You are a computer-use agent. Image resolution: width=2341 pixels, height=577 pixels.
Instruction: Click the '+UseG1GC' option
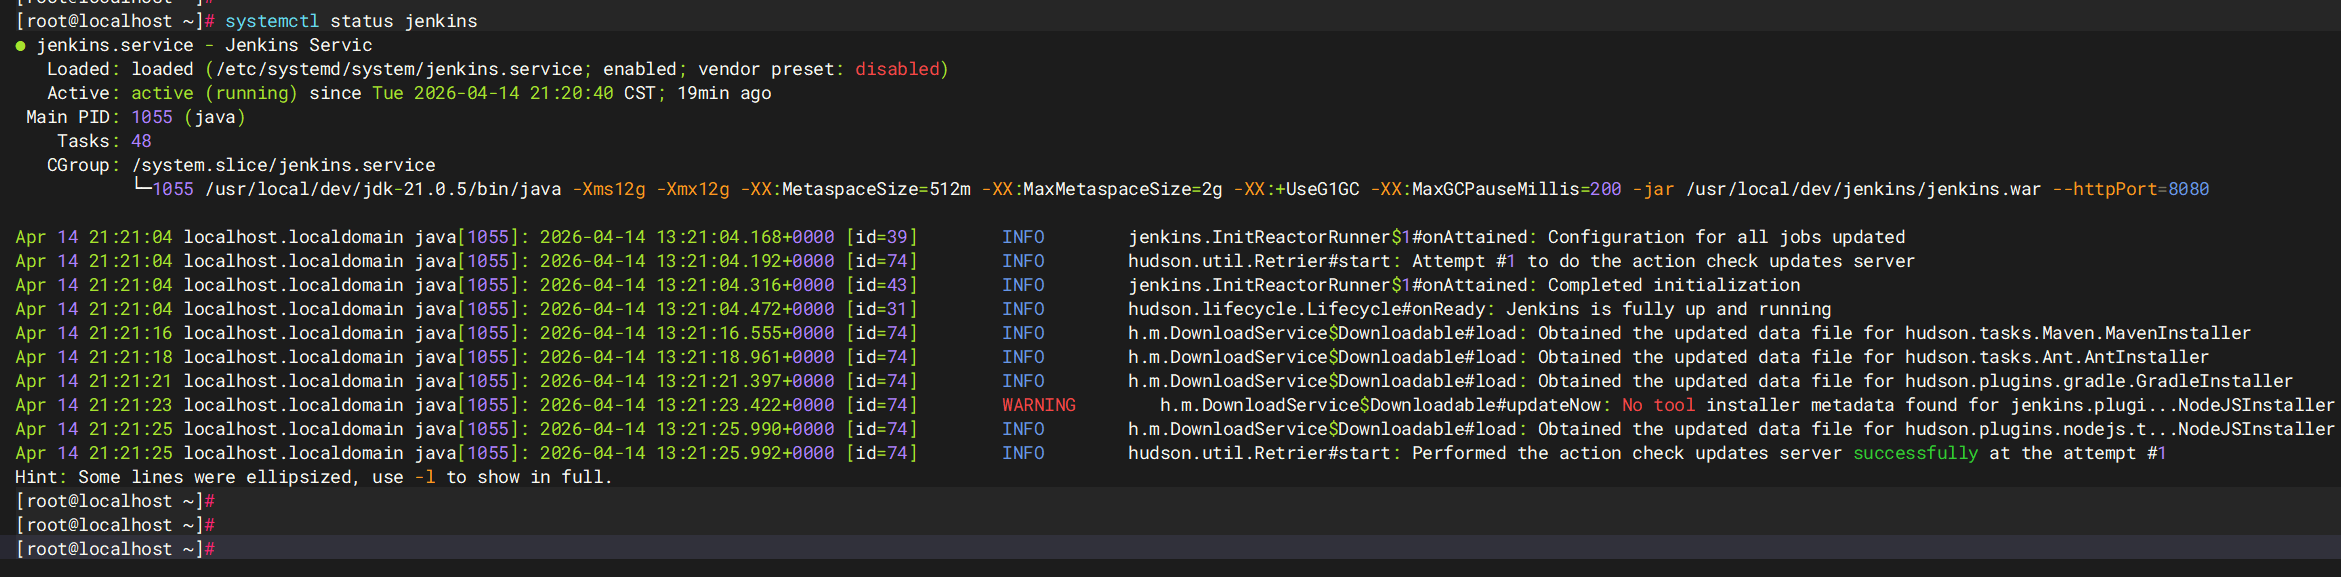coord(1317,189)
